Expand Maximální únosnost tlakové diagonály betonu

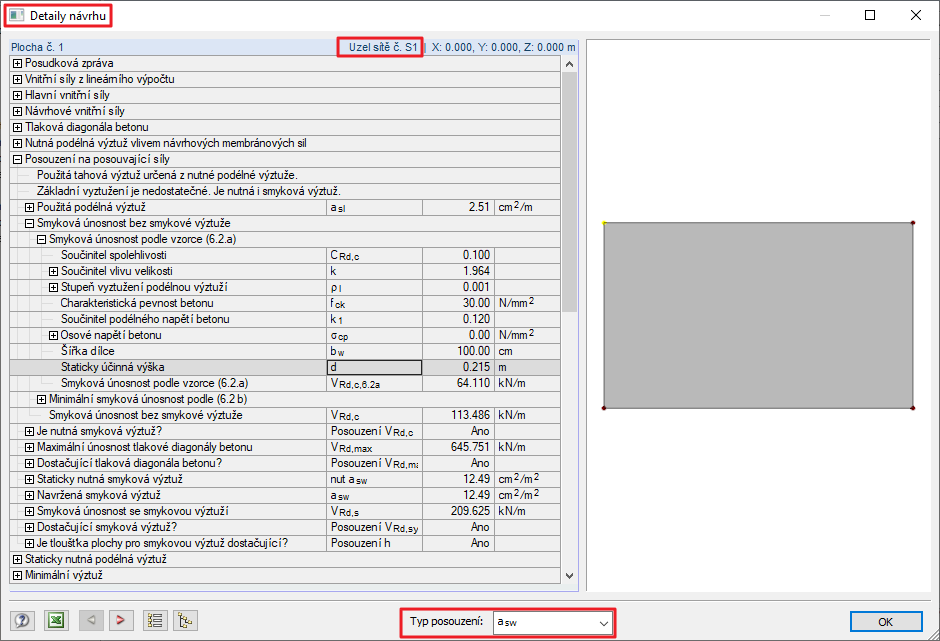tap(29, 447)
